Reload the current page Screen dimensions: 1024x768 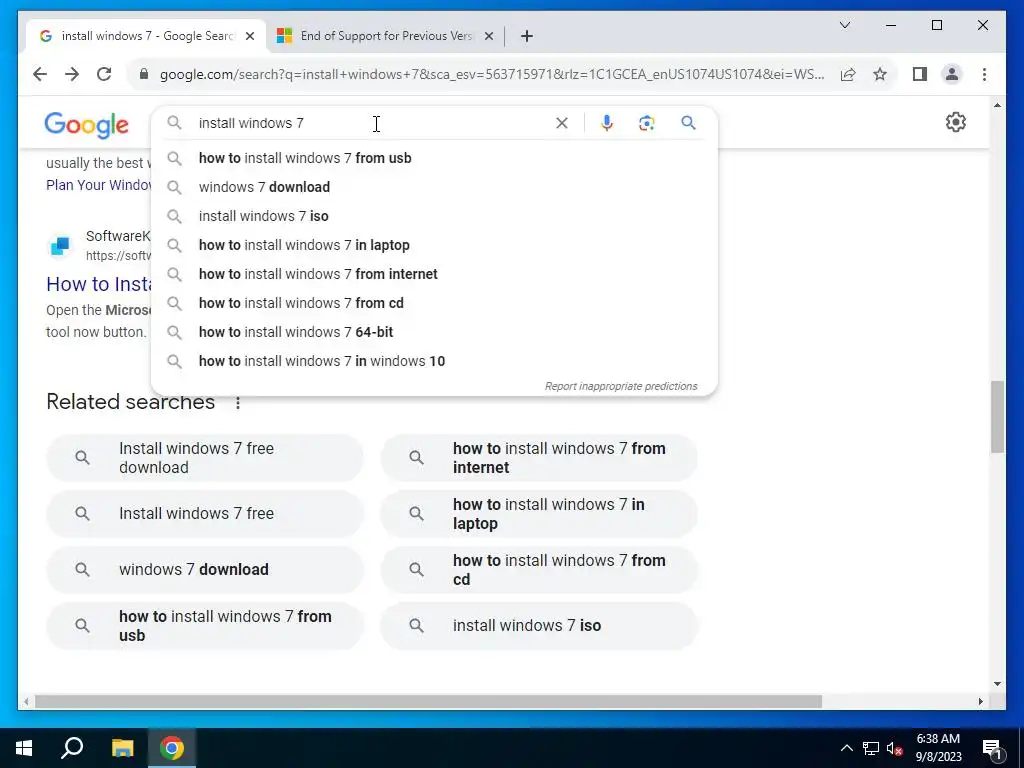(x=104, y=74)
